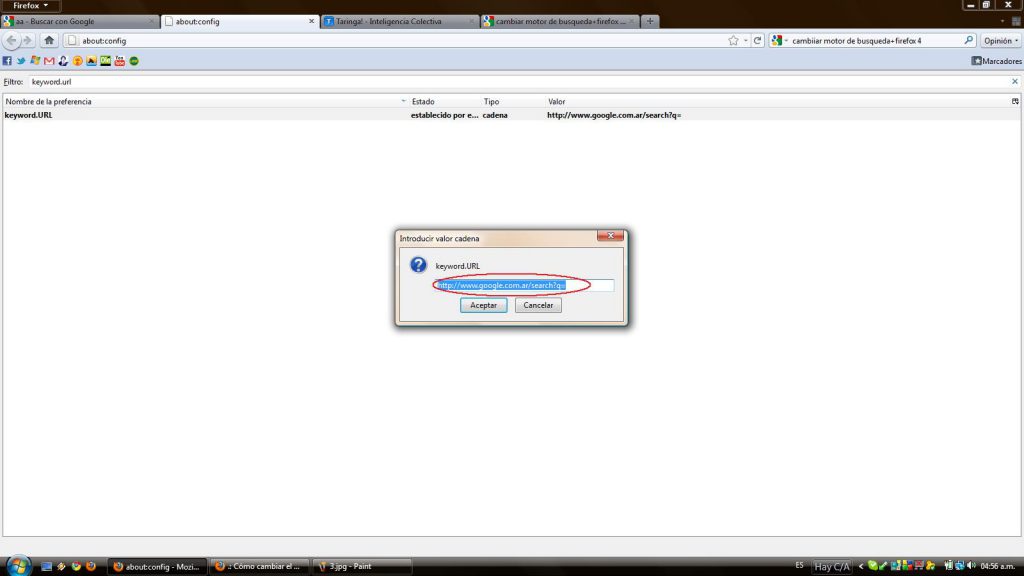Screen dimensions: 1024x576
Task: Reload the page with the refresh icon
Action: point(758,41)
